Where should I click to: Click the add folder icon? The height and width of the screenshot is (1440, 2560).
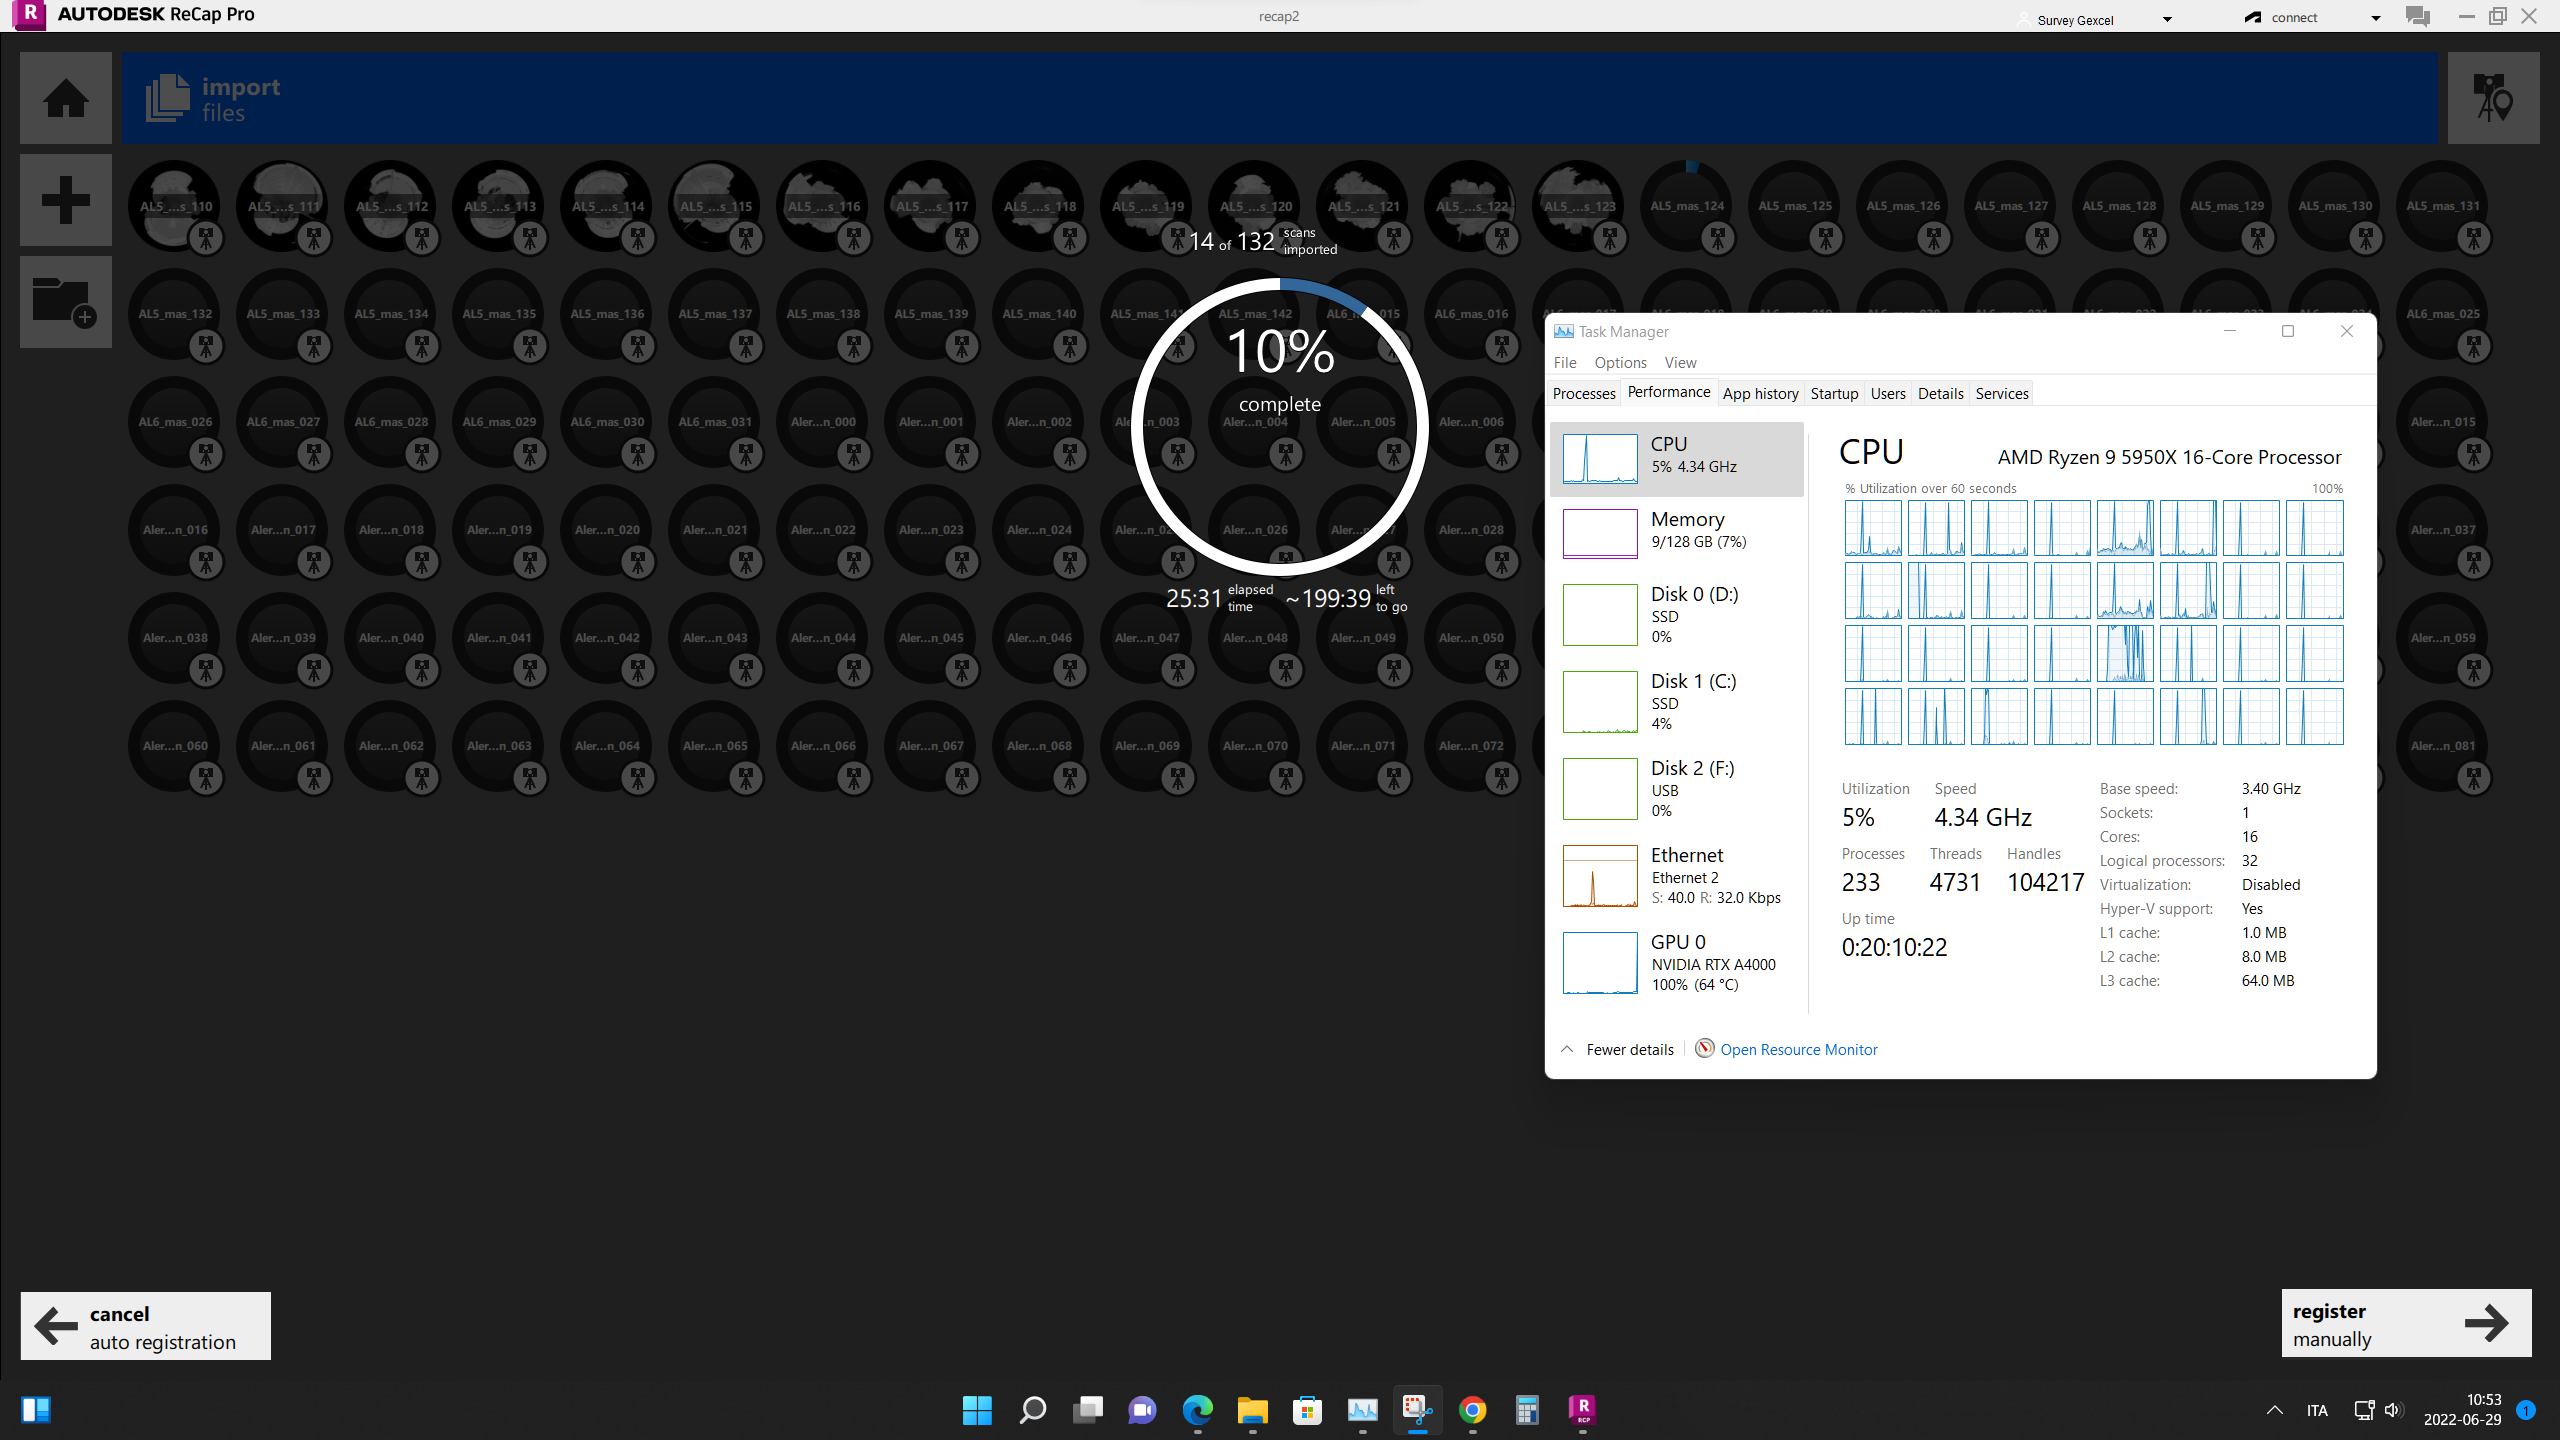pos(66,301)
